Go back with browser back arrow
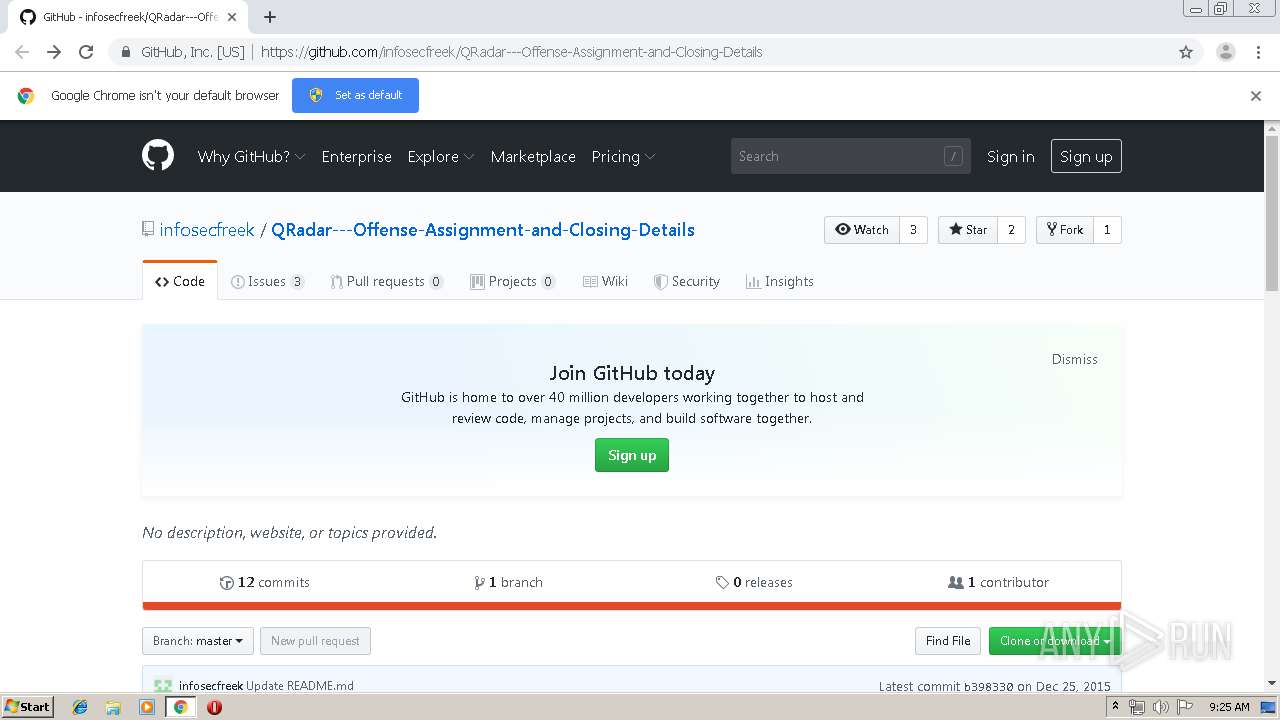This screenshot has width=1280, height=720. pyautogui.click(x=22, y=52)
